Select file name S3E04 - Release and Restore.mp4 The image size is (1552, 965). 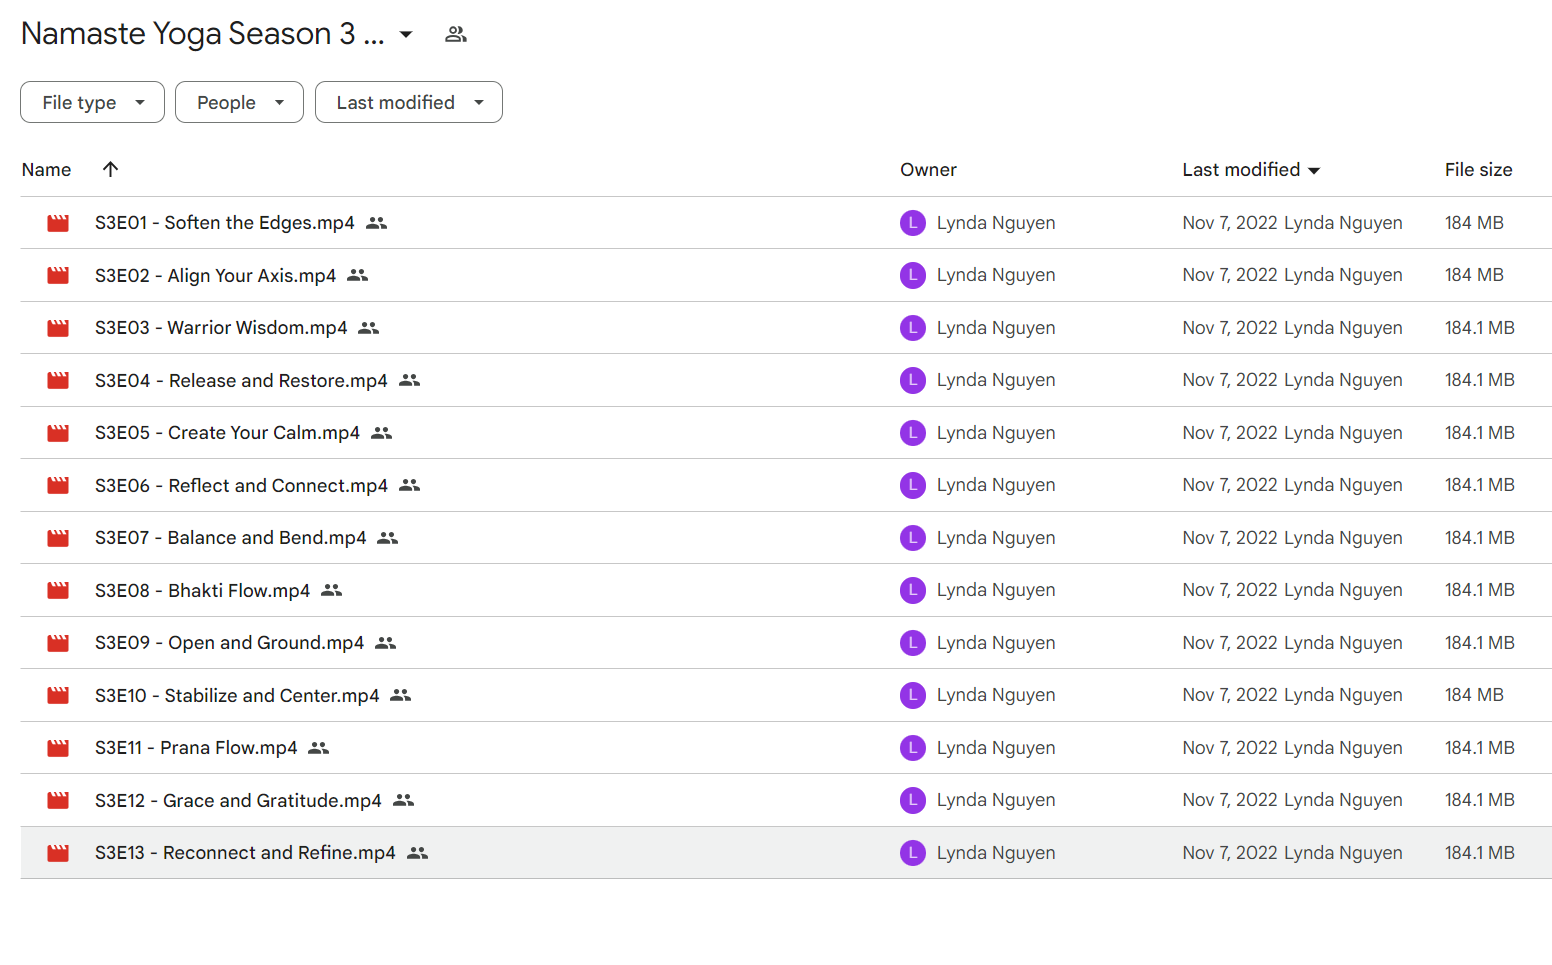[x=241, y=380]
